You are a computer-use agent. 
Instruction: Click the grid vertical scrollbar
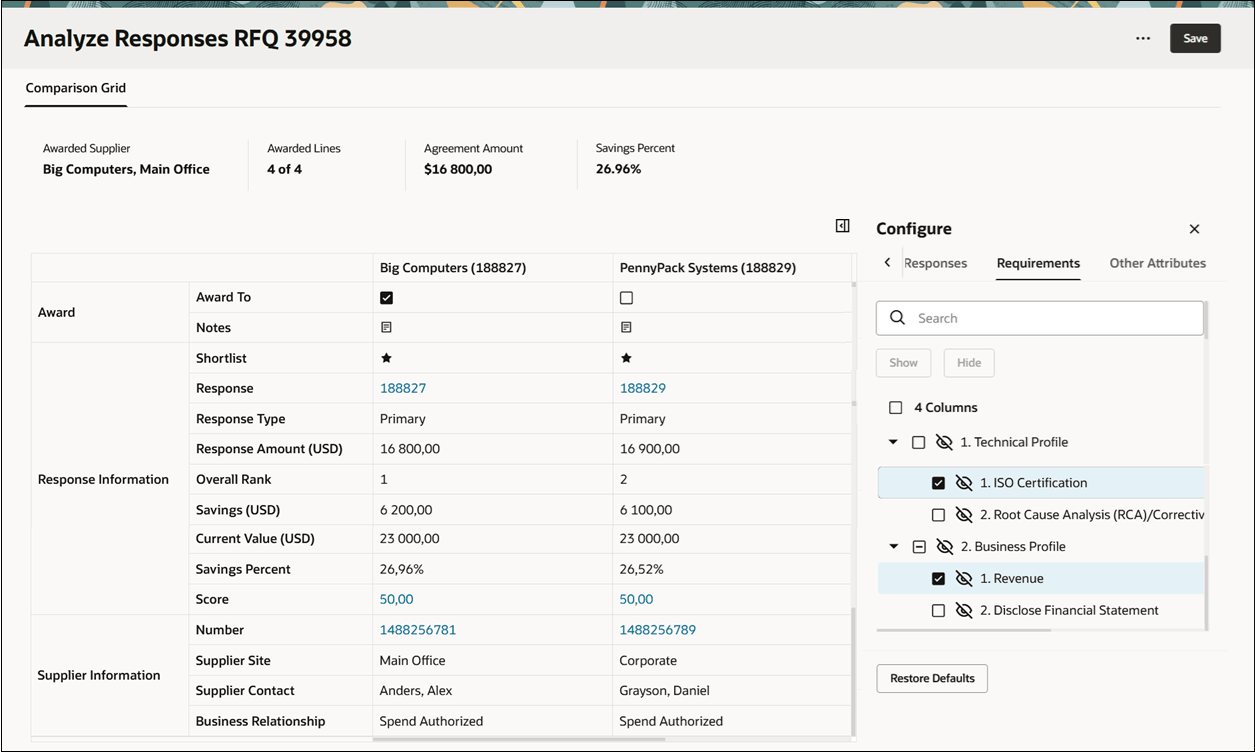click(x=853, y=670)
